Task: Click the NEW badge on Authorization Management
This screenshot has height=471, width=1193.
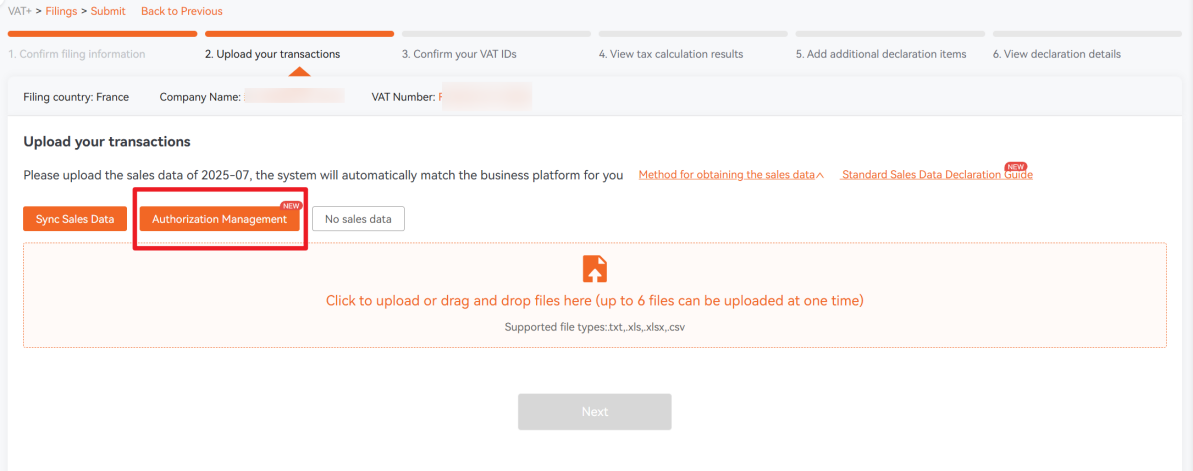Action: coord(291,206)
